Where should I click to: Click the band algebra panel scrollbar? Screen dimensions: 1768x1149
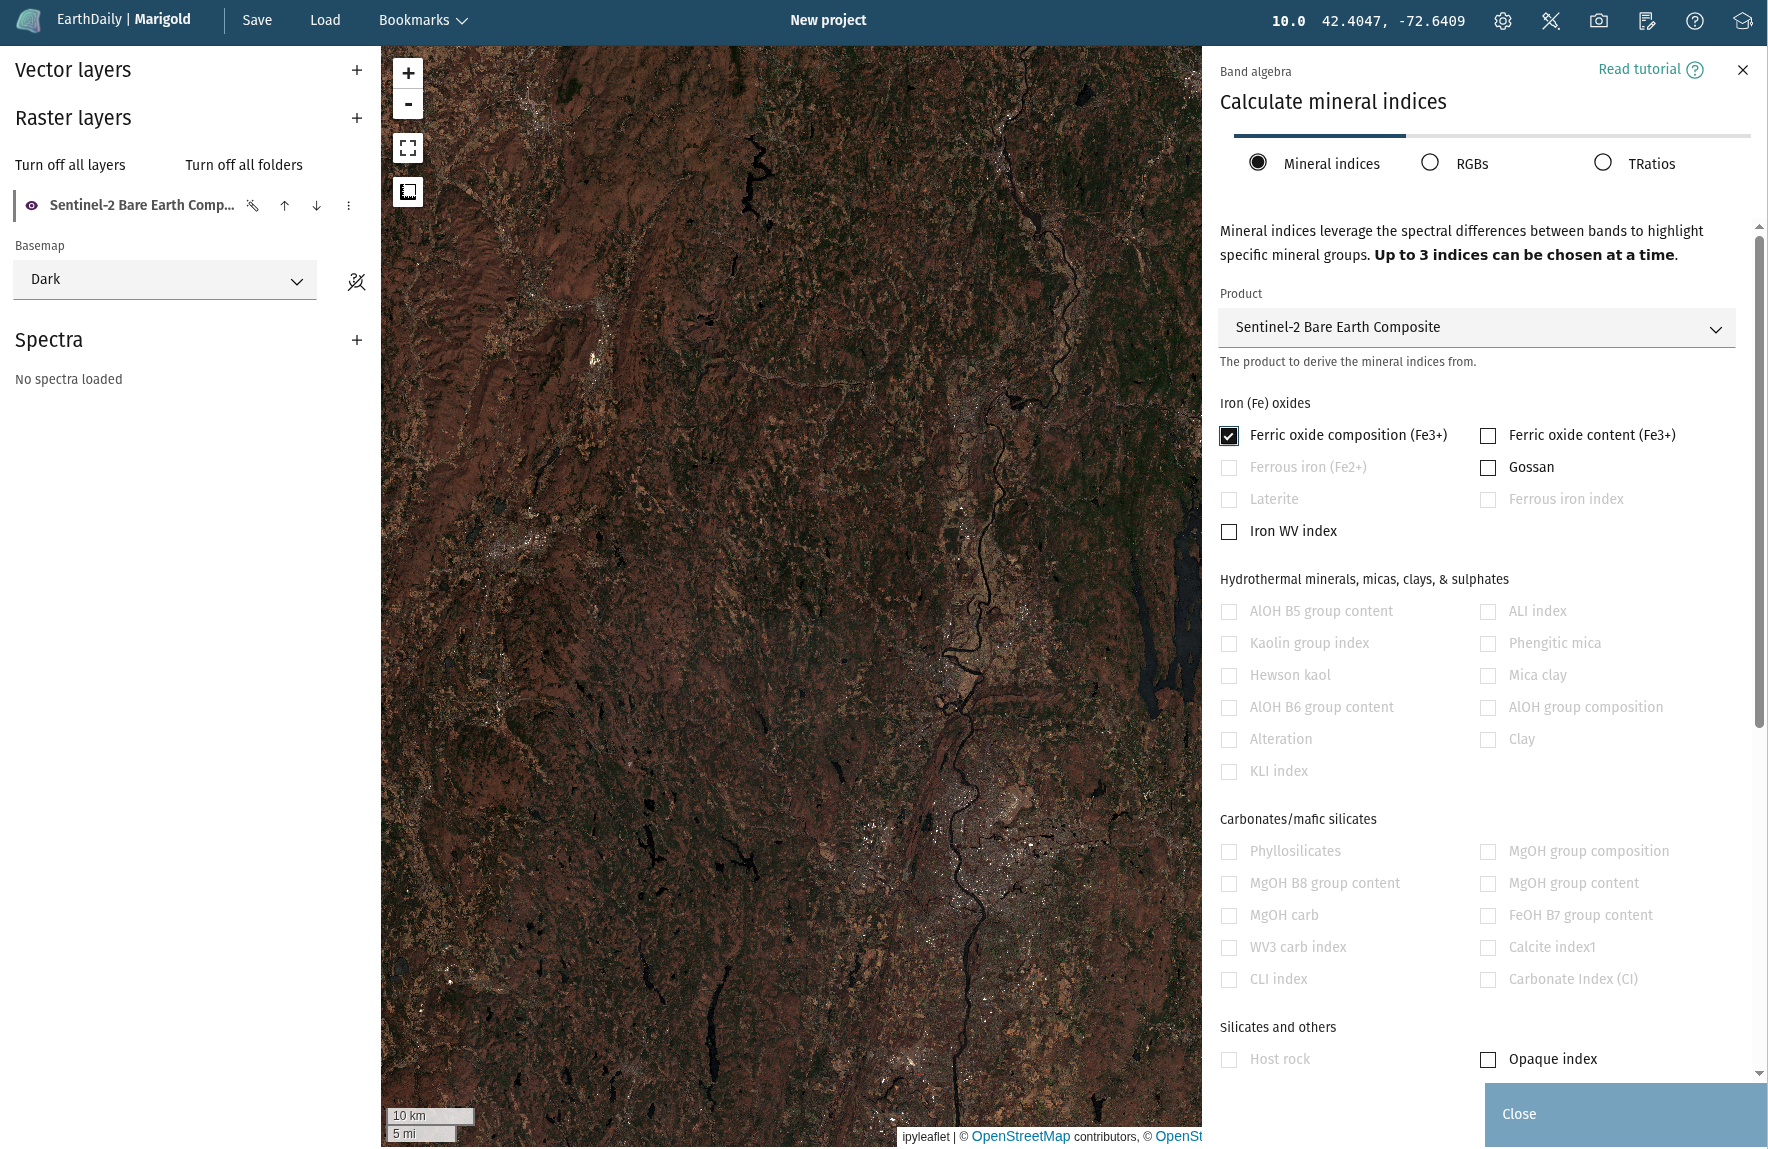(1759, 480)
